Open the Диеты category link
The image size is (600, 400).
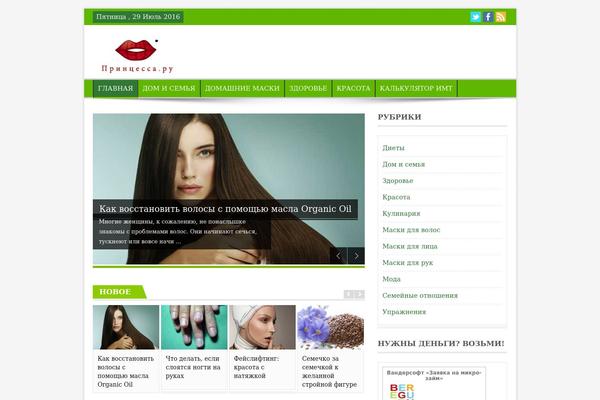click(393, 148)
